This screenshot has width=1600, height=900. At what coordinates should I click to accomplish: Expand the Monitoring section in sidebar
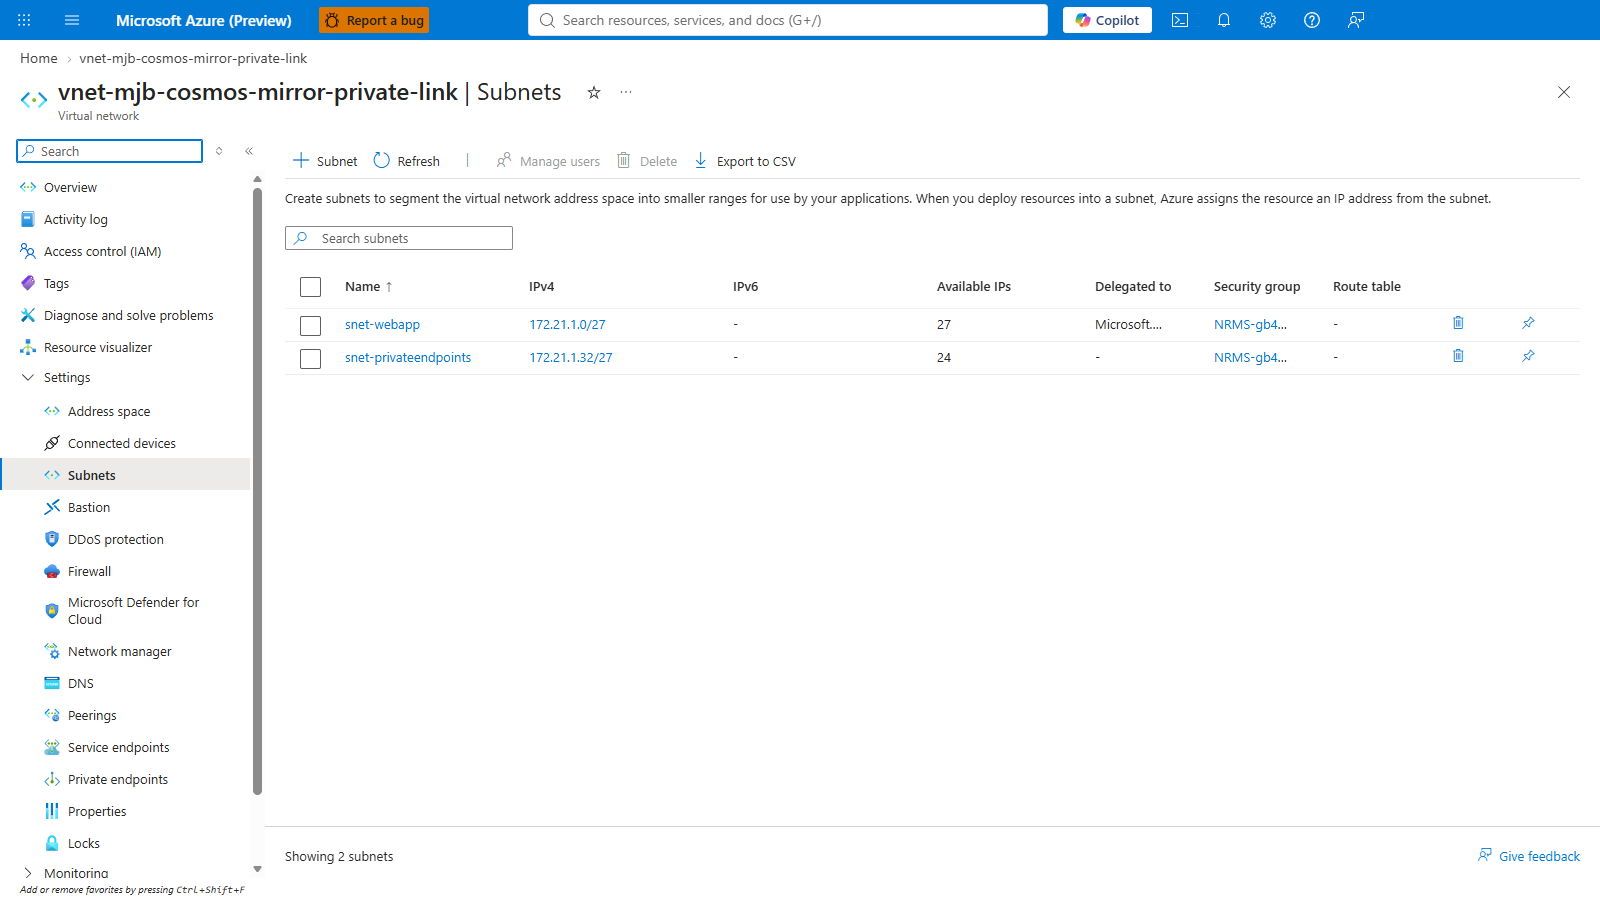(28, 873)
